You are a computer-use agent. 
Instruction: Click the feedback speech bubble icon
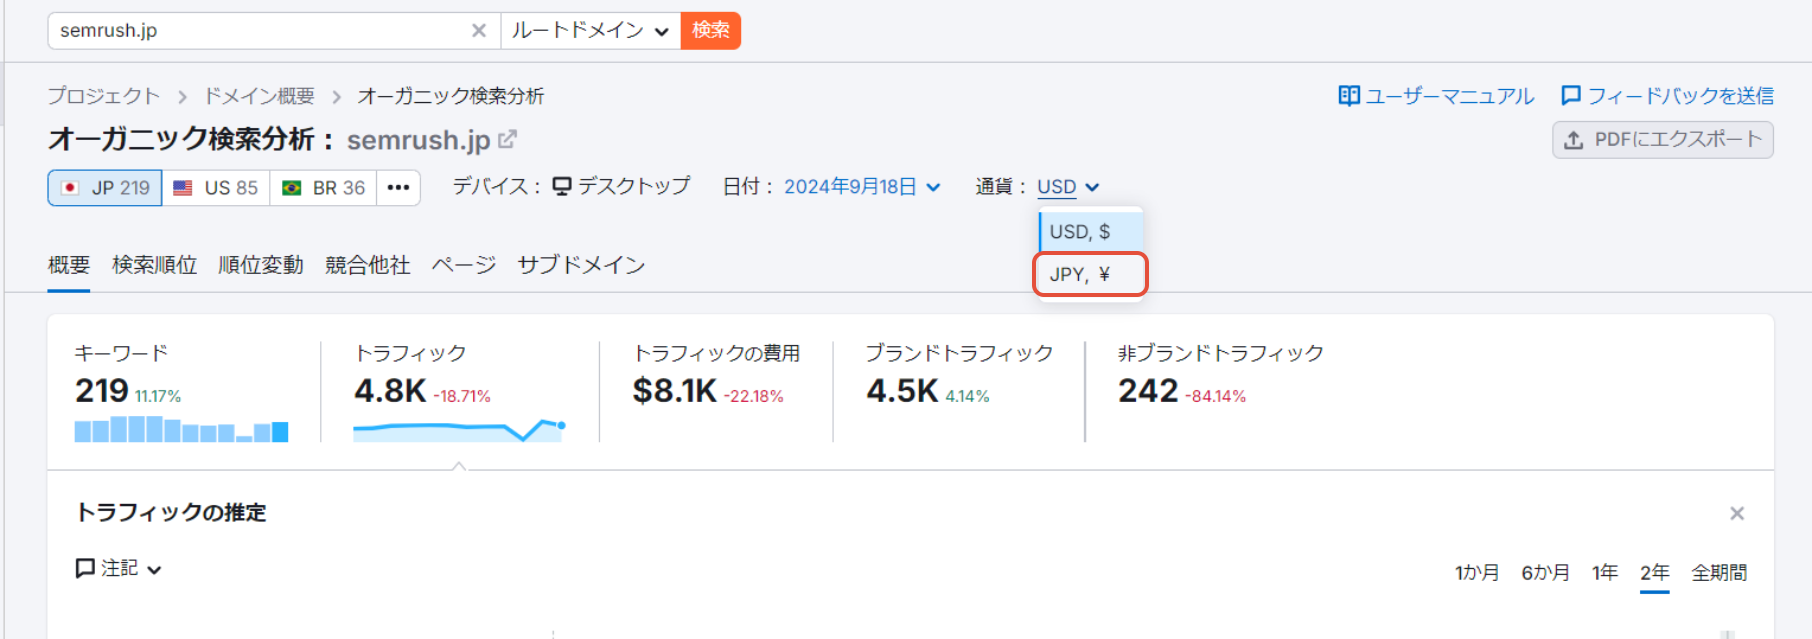point(1571,96)
